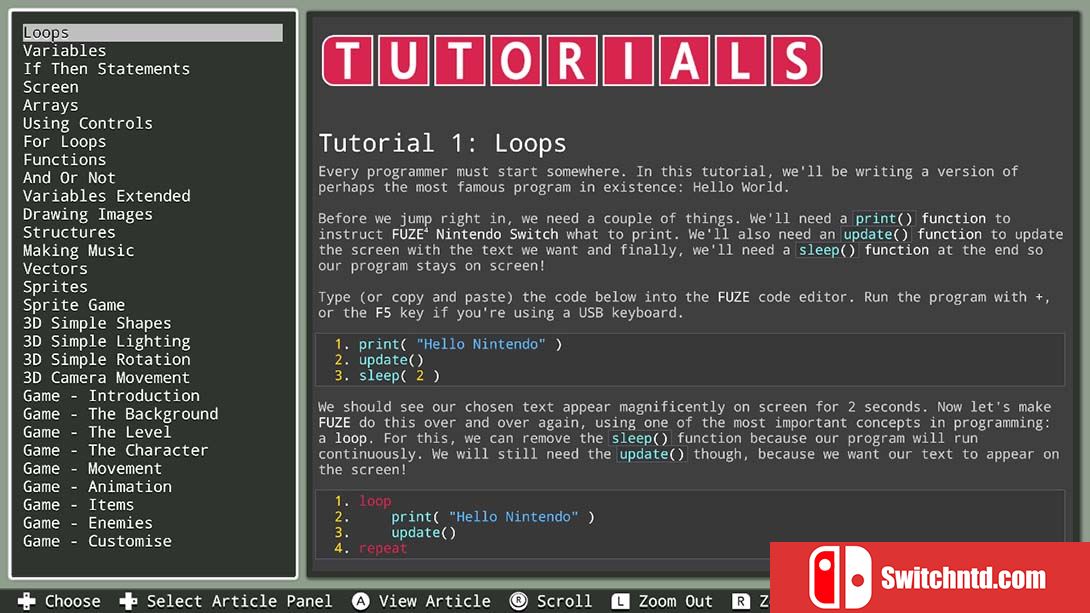The height and width of the screenshot is (613, 1090).
Task: Click the R-stick Scroll icon
Action: [x=518, y=601]
